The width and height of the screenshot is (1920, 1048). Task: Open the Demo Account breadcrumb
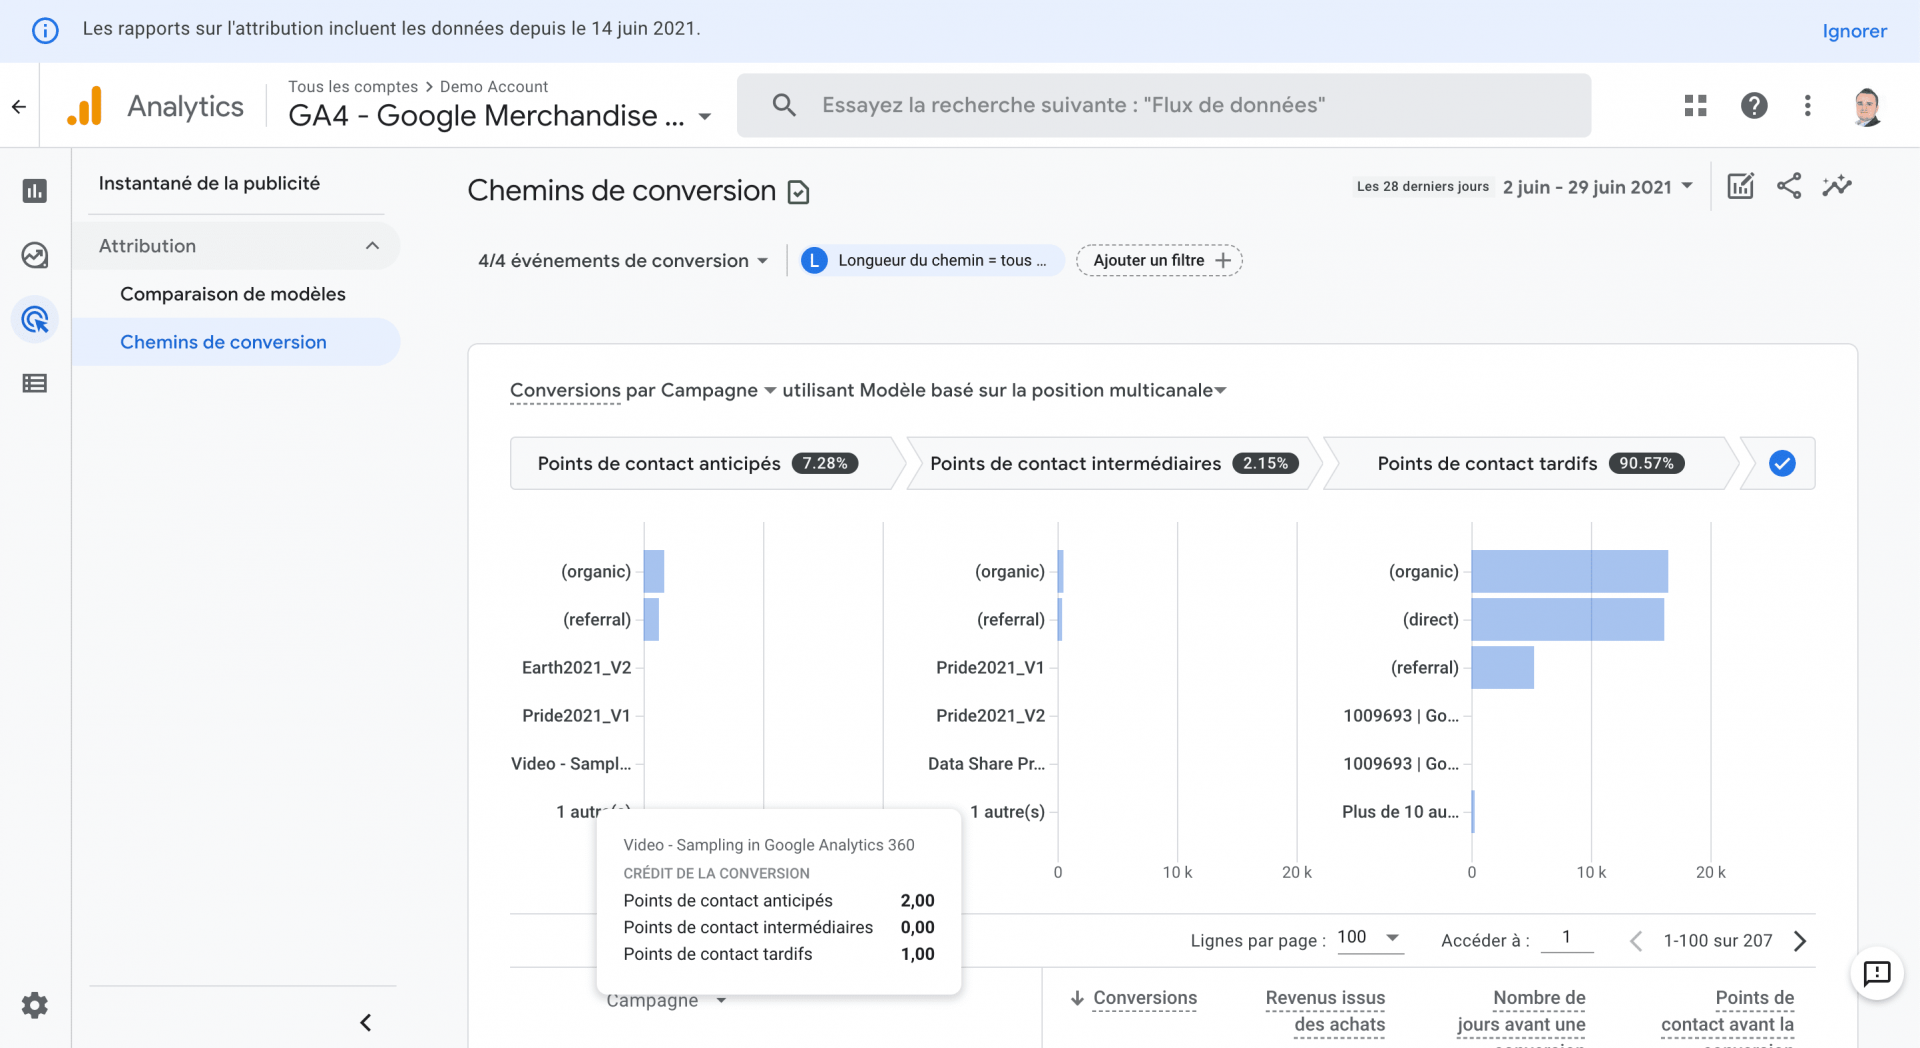click(494, 87)
